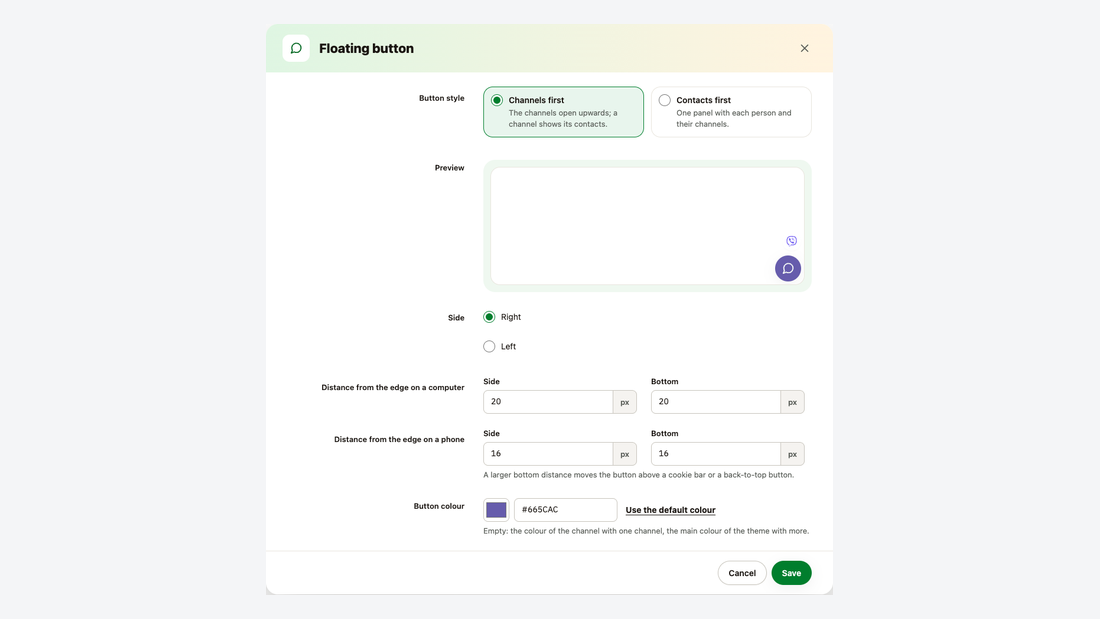Click the chat bubble icon in the header
This screenshot has width=1100, height=619.
click(296, 48)
